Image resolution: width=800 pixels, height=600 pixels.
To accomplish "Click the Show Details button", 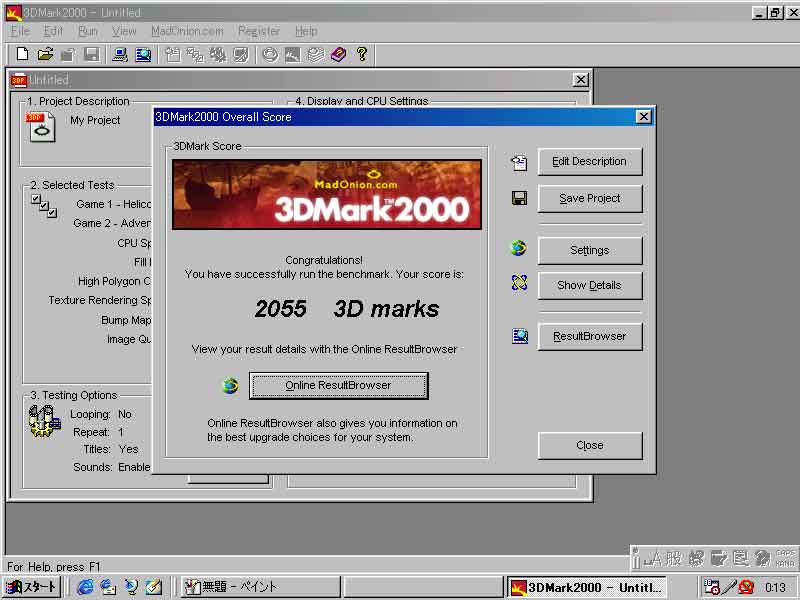I will click(590, 285).
